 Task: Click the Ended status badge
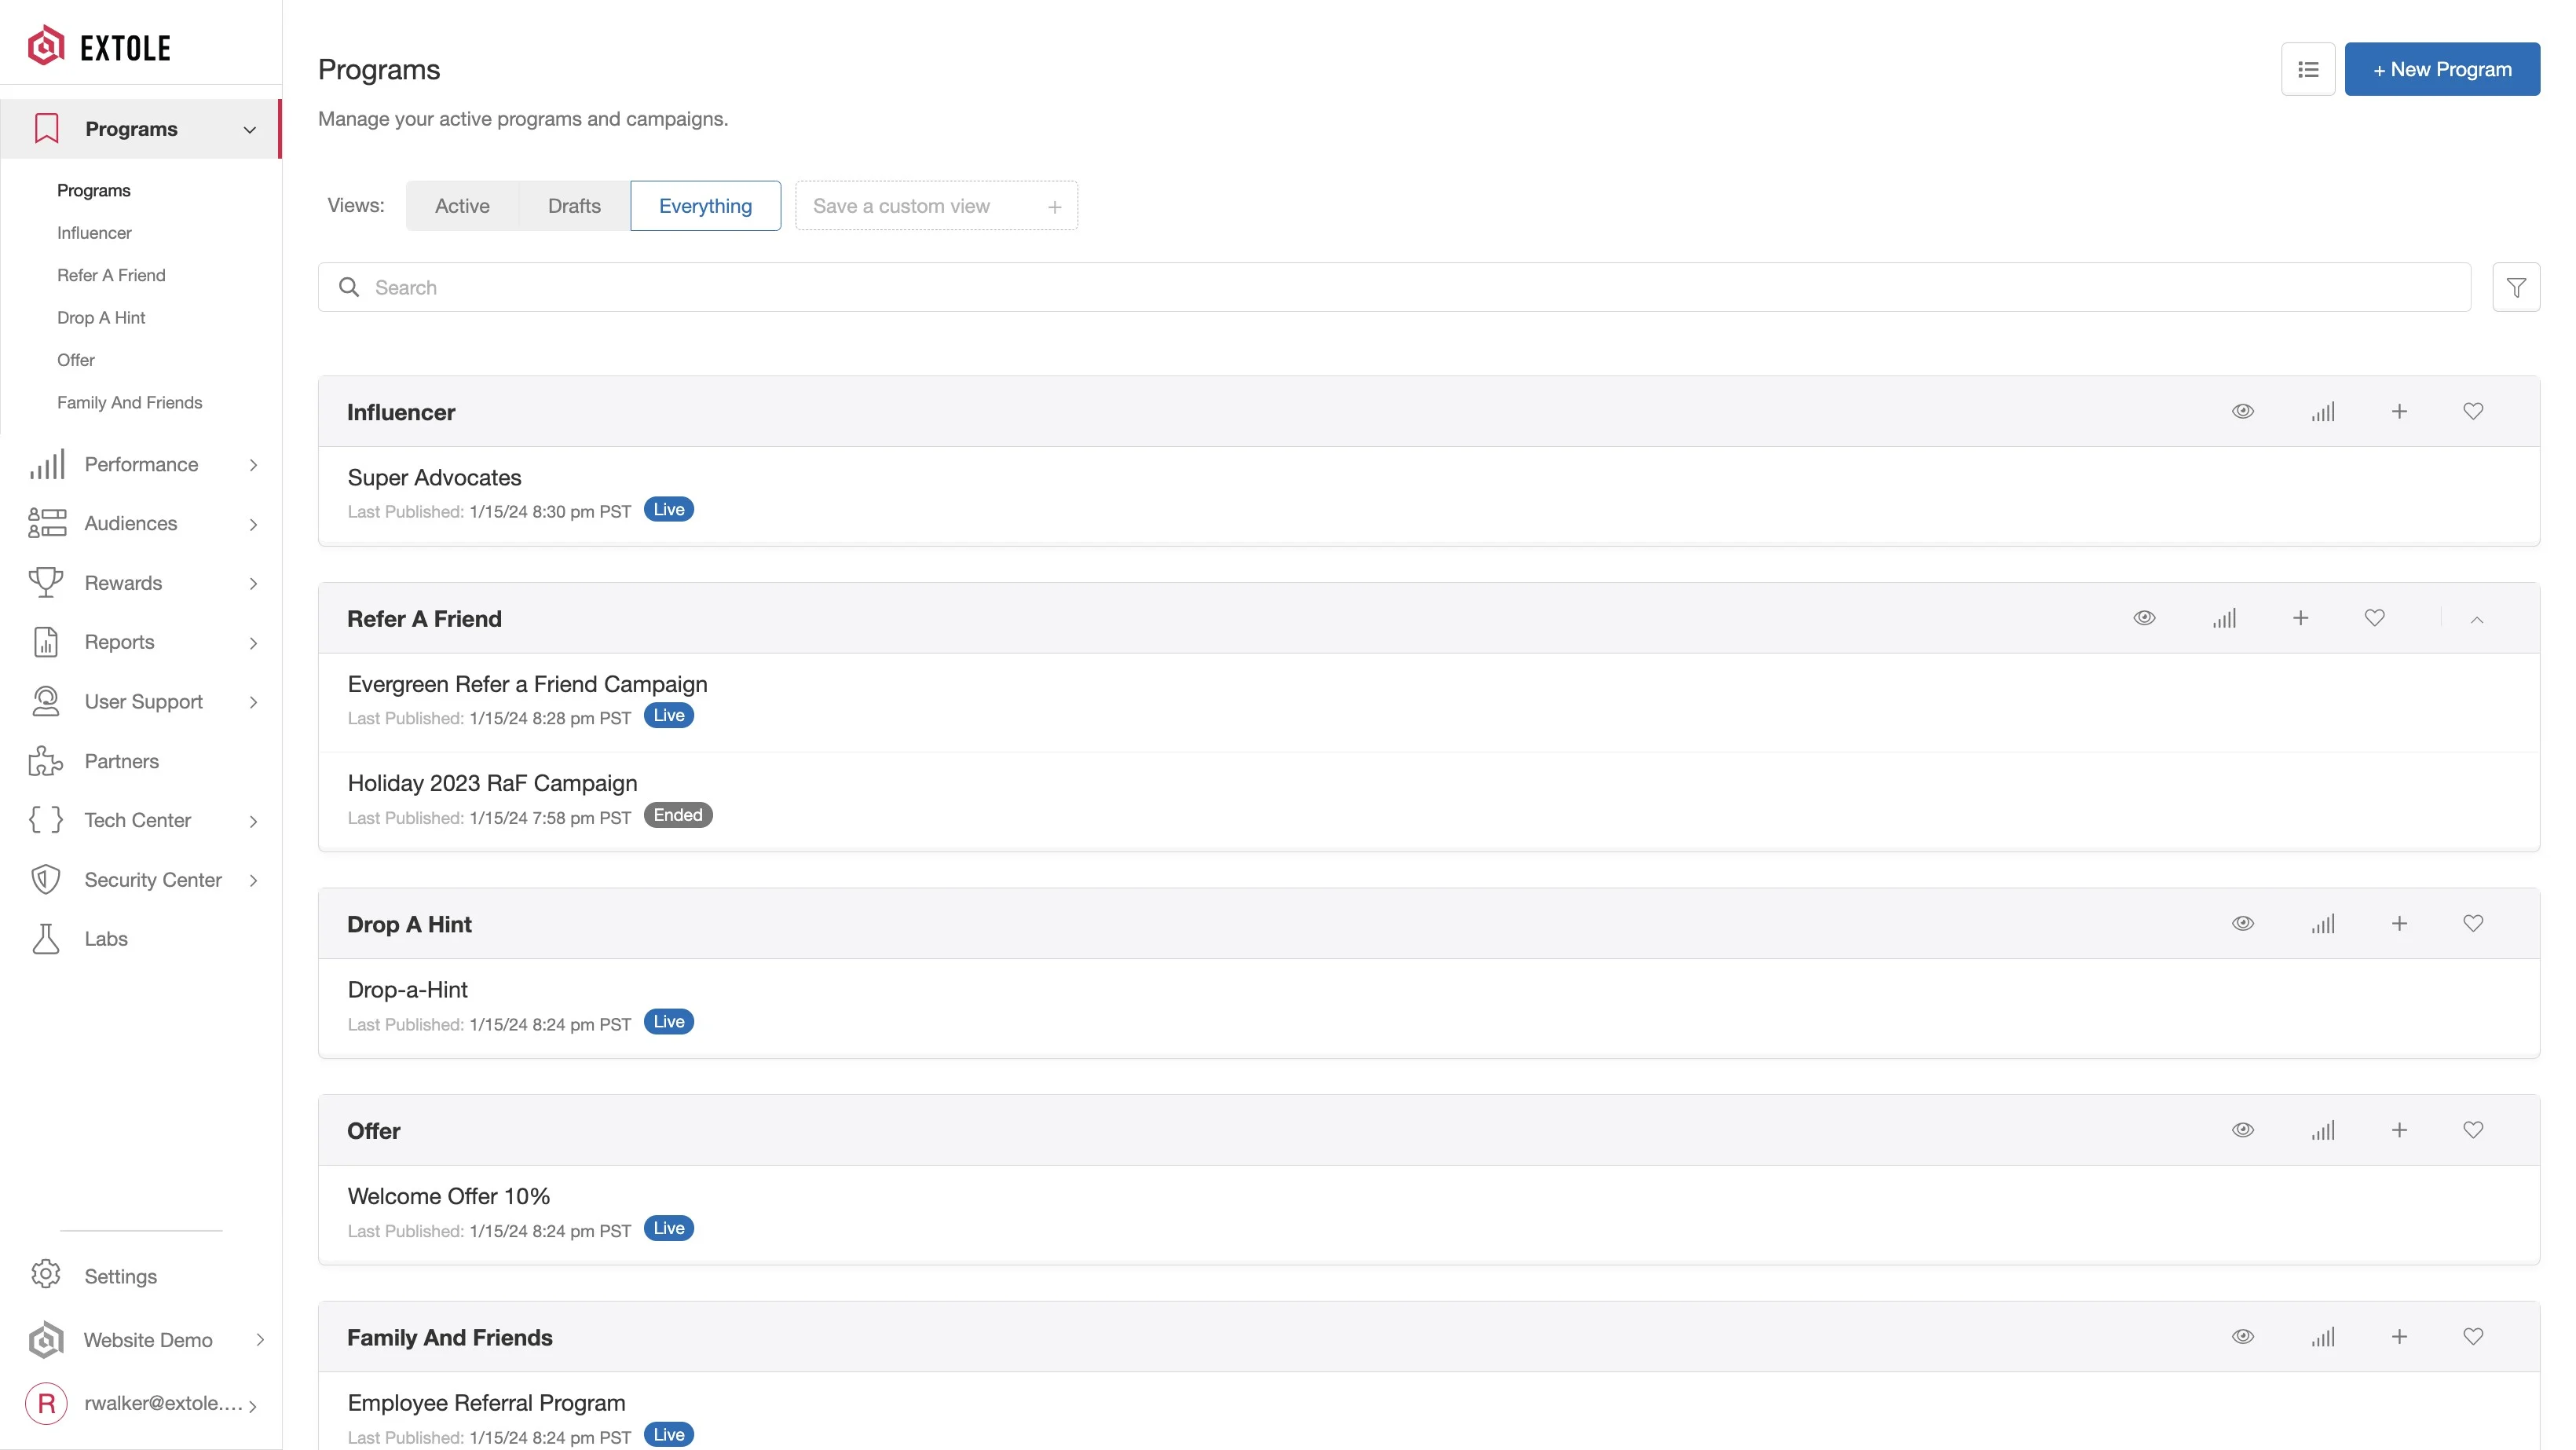pos(678,815)
